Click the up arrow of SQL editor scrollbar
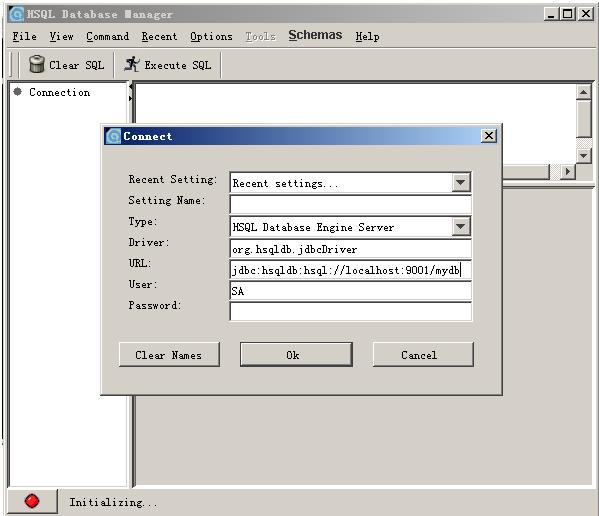 tap(583, 92)
